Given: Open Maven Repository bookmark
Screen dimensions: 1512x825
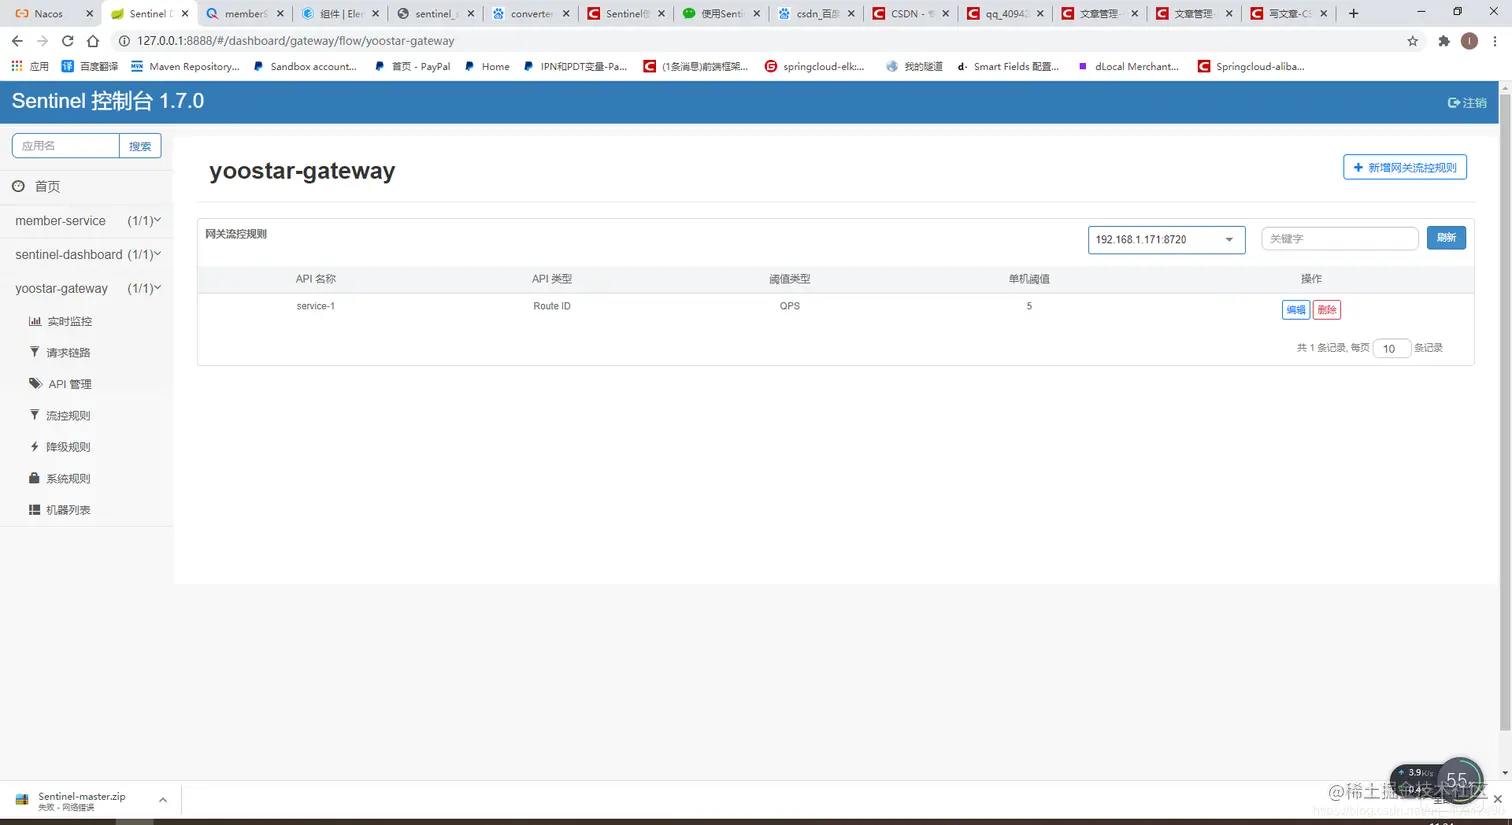Looking at the screenshot, I should (x=186, y=66).
